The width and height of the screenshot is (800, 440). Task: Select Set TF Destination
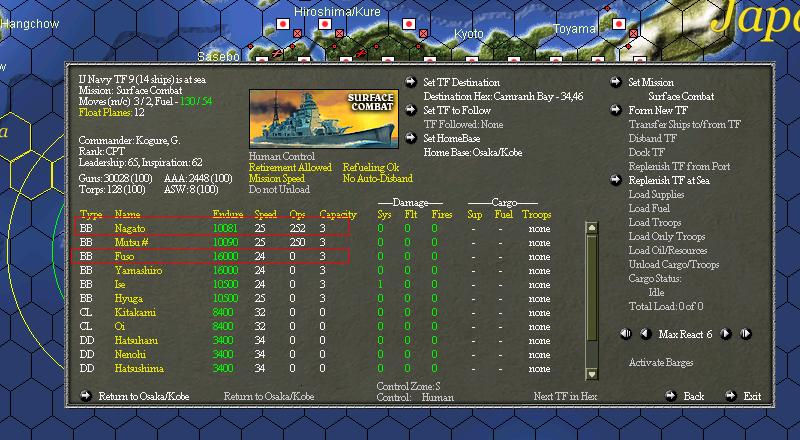click(462, 82)
